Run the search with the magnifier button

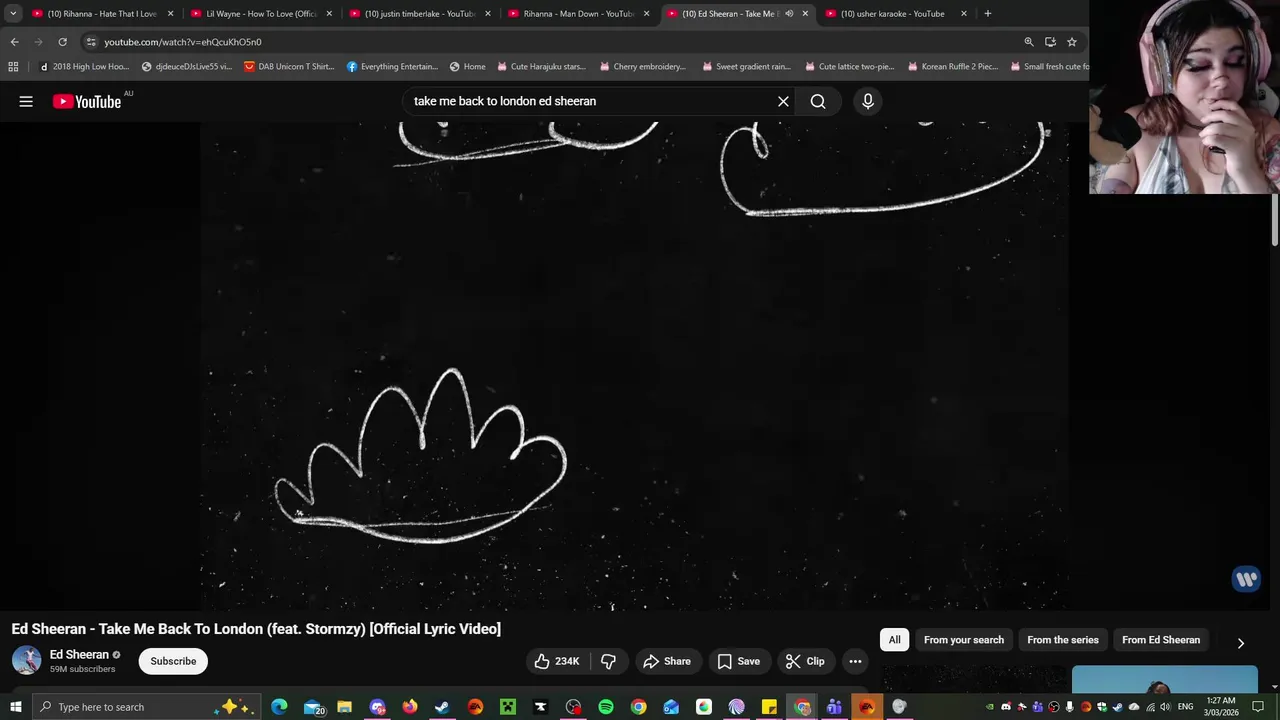818,101
